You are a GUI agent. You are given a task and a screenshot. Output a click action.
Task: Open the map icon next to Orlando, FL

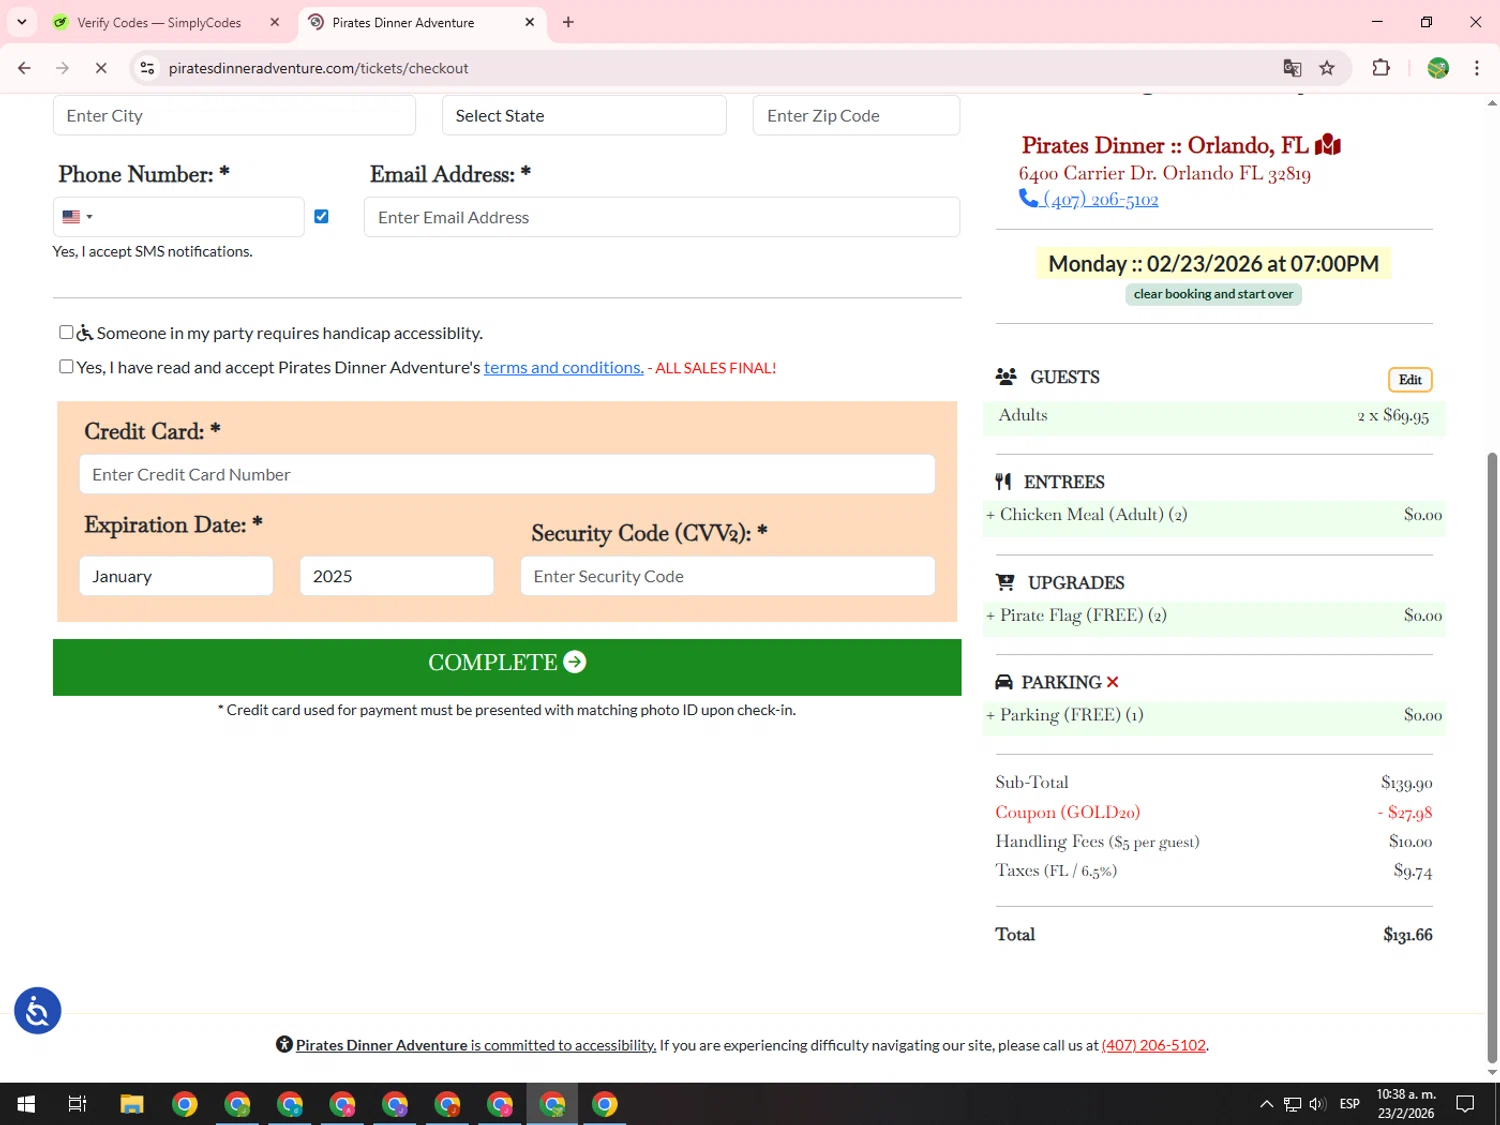coord(1328,145)
